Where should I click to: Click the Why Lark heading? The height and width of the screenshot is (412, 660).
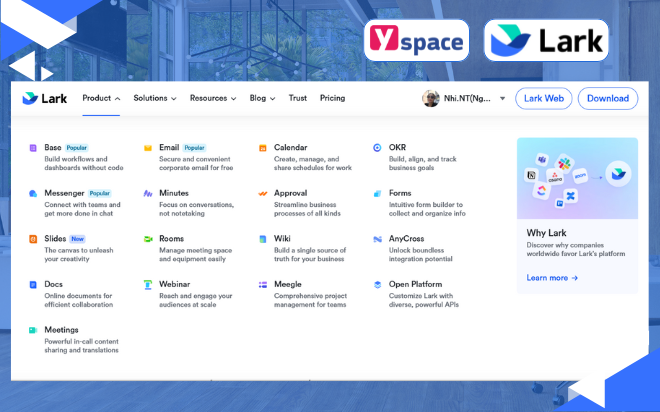pyautogui.click(x=546, y=233)
